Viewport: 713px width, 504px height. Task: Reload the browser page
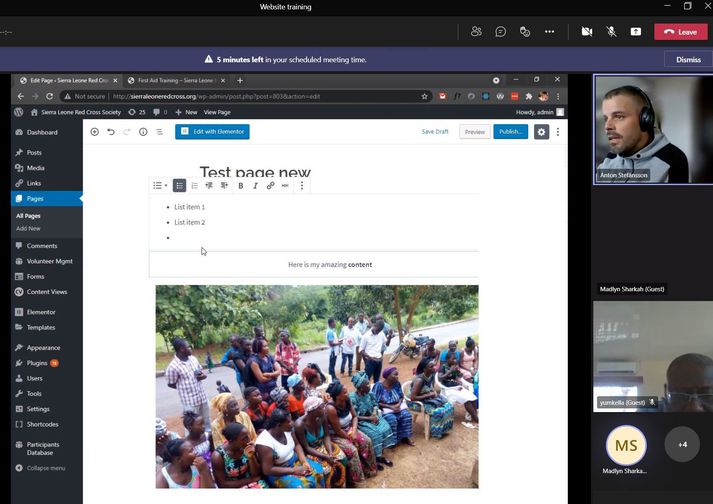50,96
